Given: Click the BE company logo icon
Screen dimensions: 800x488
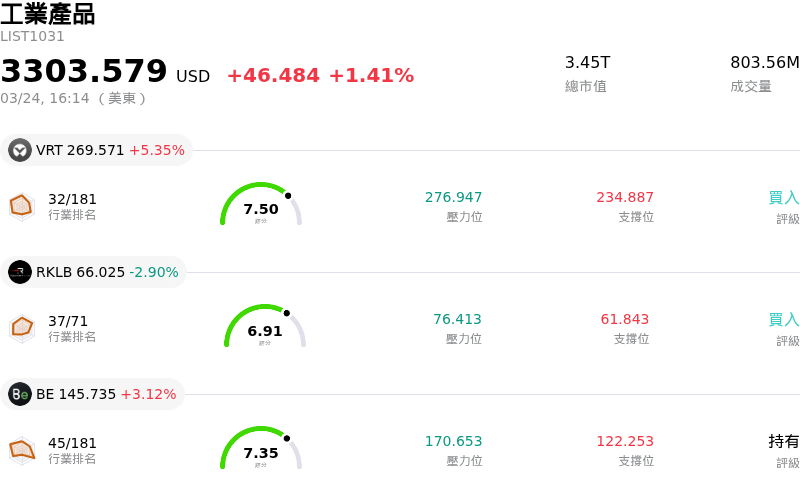Looking at the screenshot, I should point(20,395).
